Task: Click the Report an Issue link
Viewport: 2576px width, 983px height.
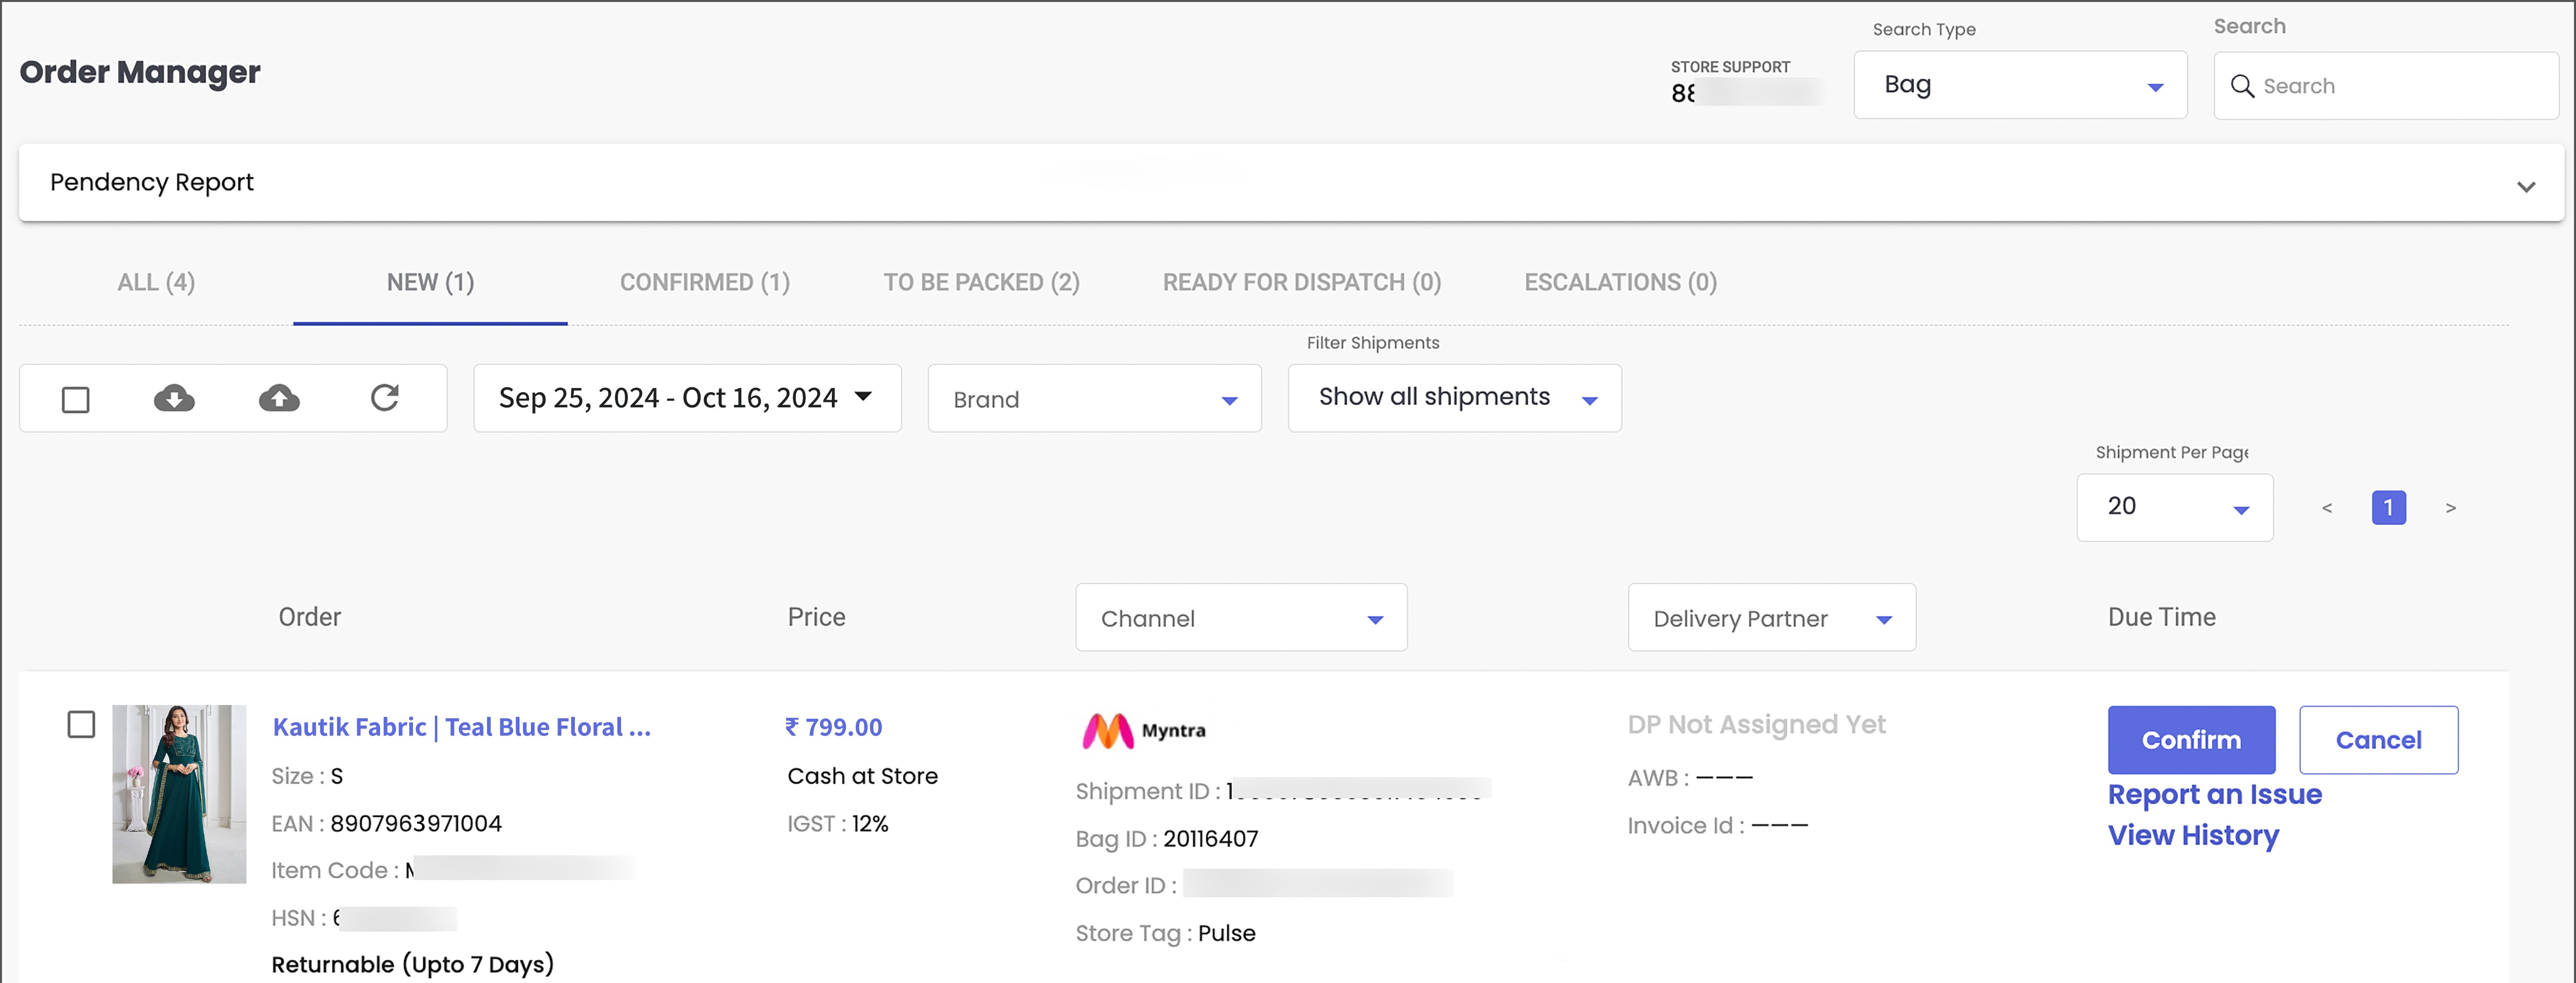Action: [x=2214, y=794]
